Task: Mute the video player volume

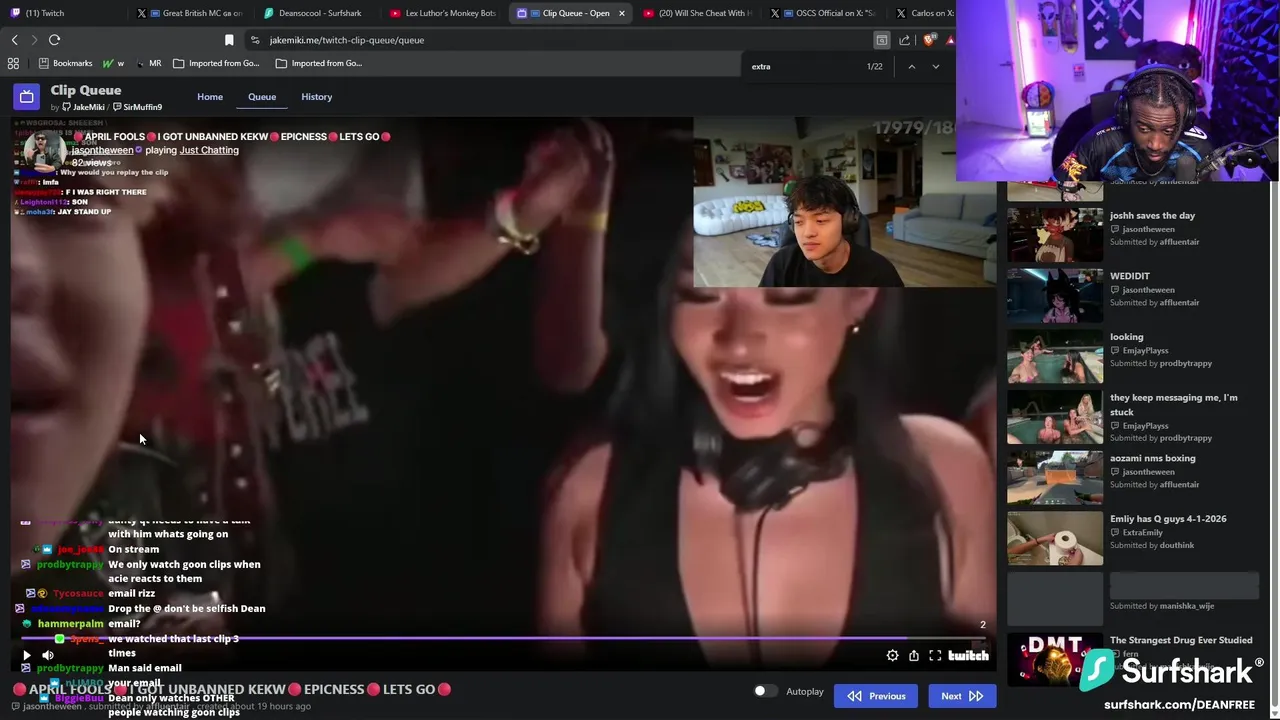Action: click(x=48, y=655)
